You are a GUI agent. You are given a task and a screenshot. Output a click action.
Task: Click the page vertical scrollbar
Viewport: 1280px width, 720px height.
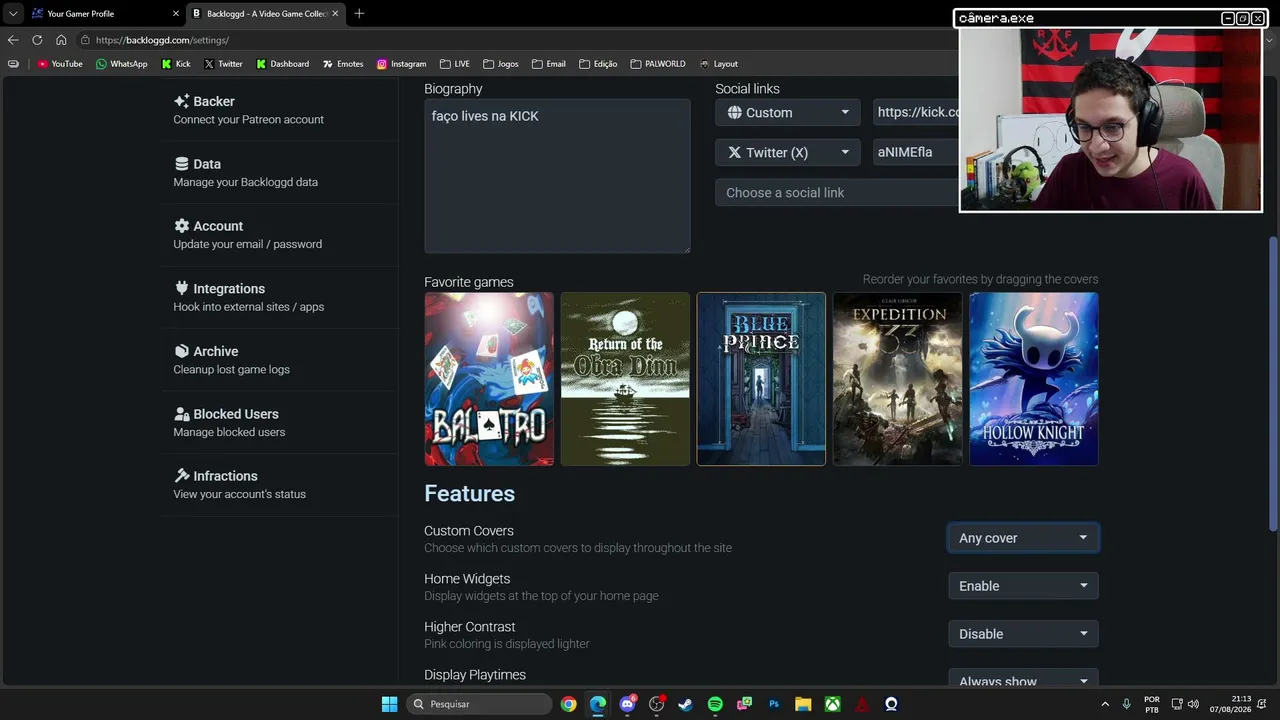[x=1273, y=383]
